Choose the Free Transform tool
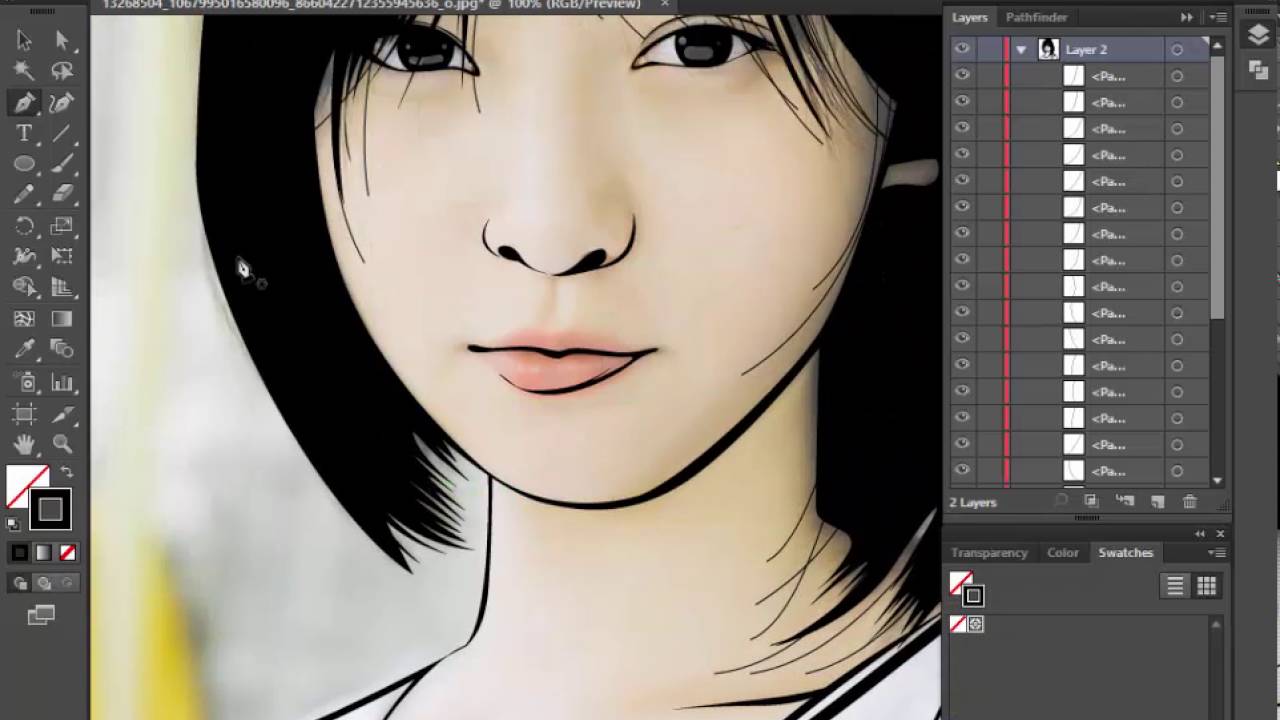This screenshot has height=720, width=1280. point(62,257)
